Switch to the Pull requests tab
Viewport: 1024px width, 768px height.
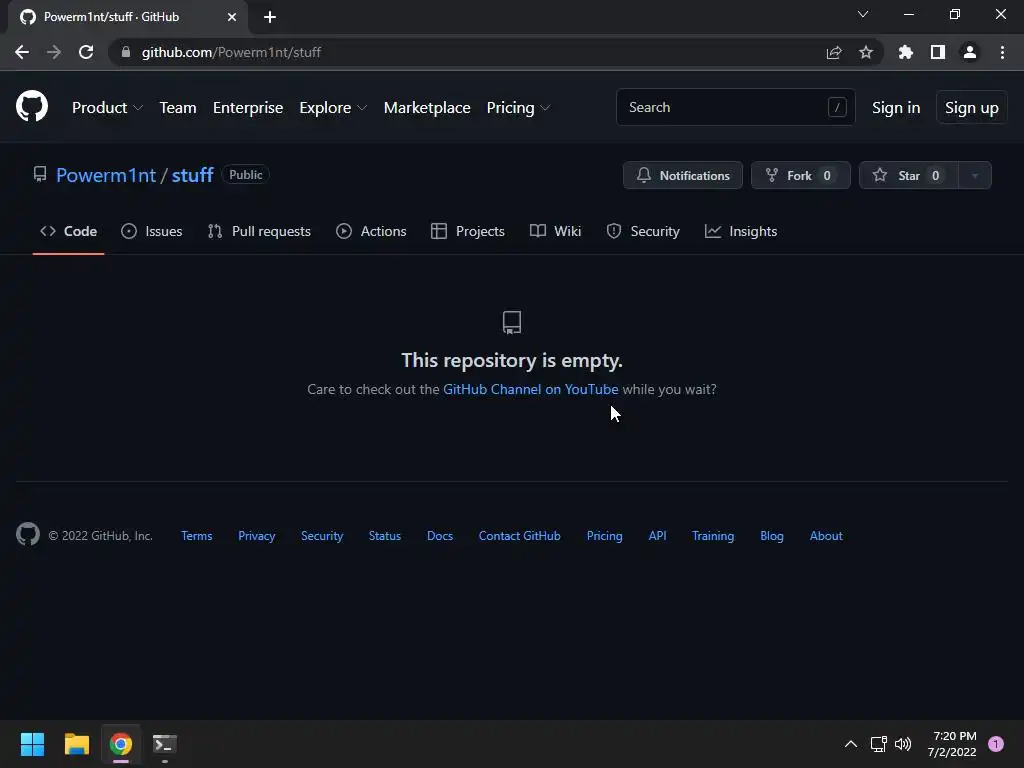[259, 231]
